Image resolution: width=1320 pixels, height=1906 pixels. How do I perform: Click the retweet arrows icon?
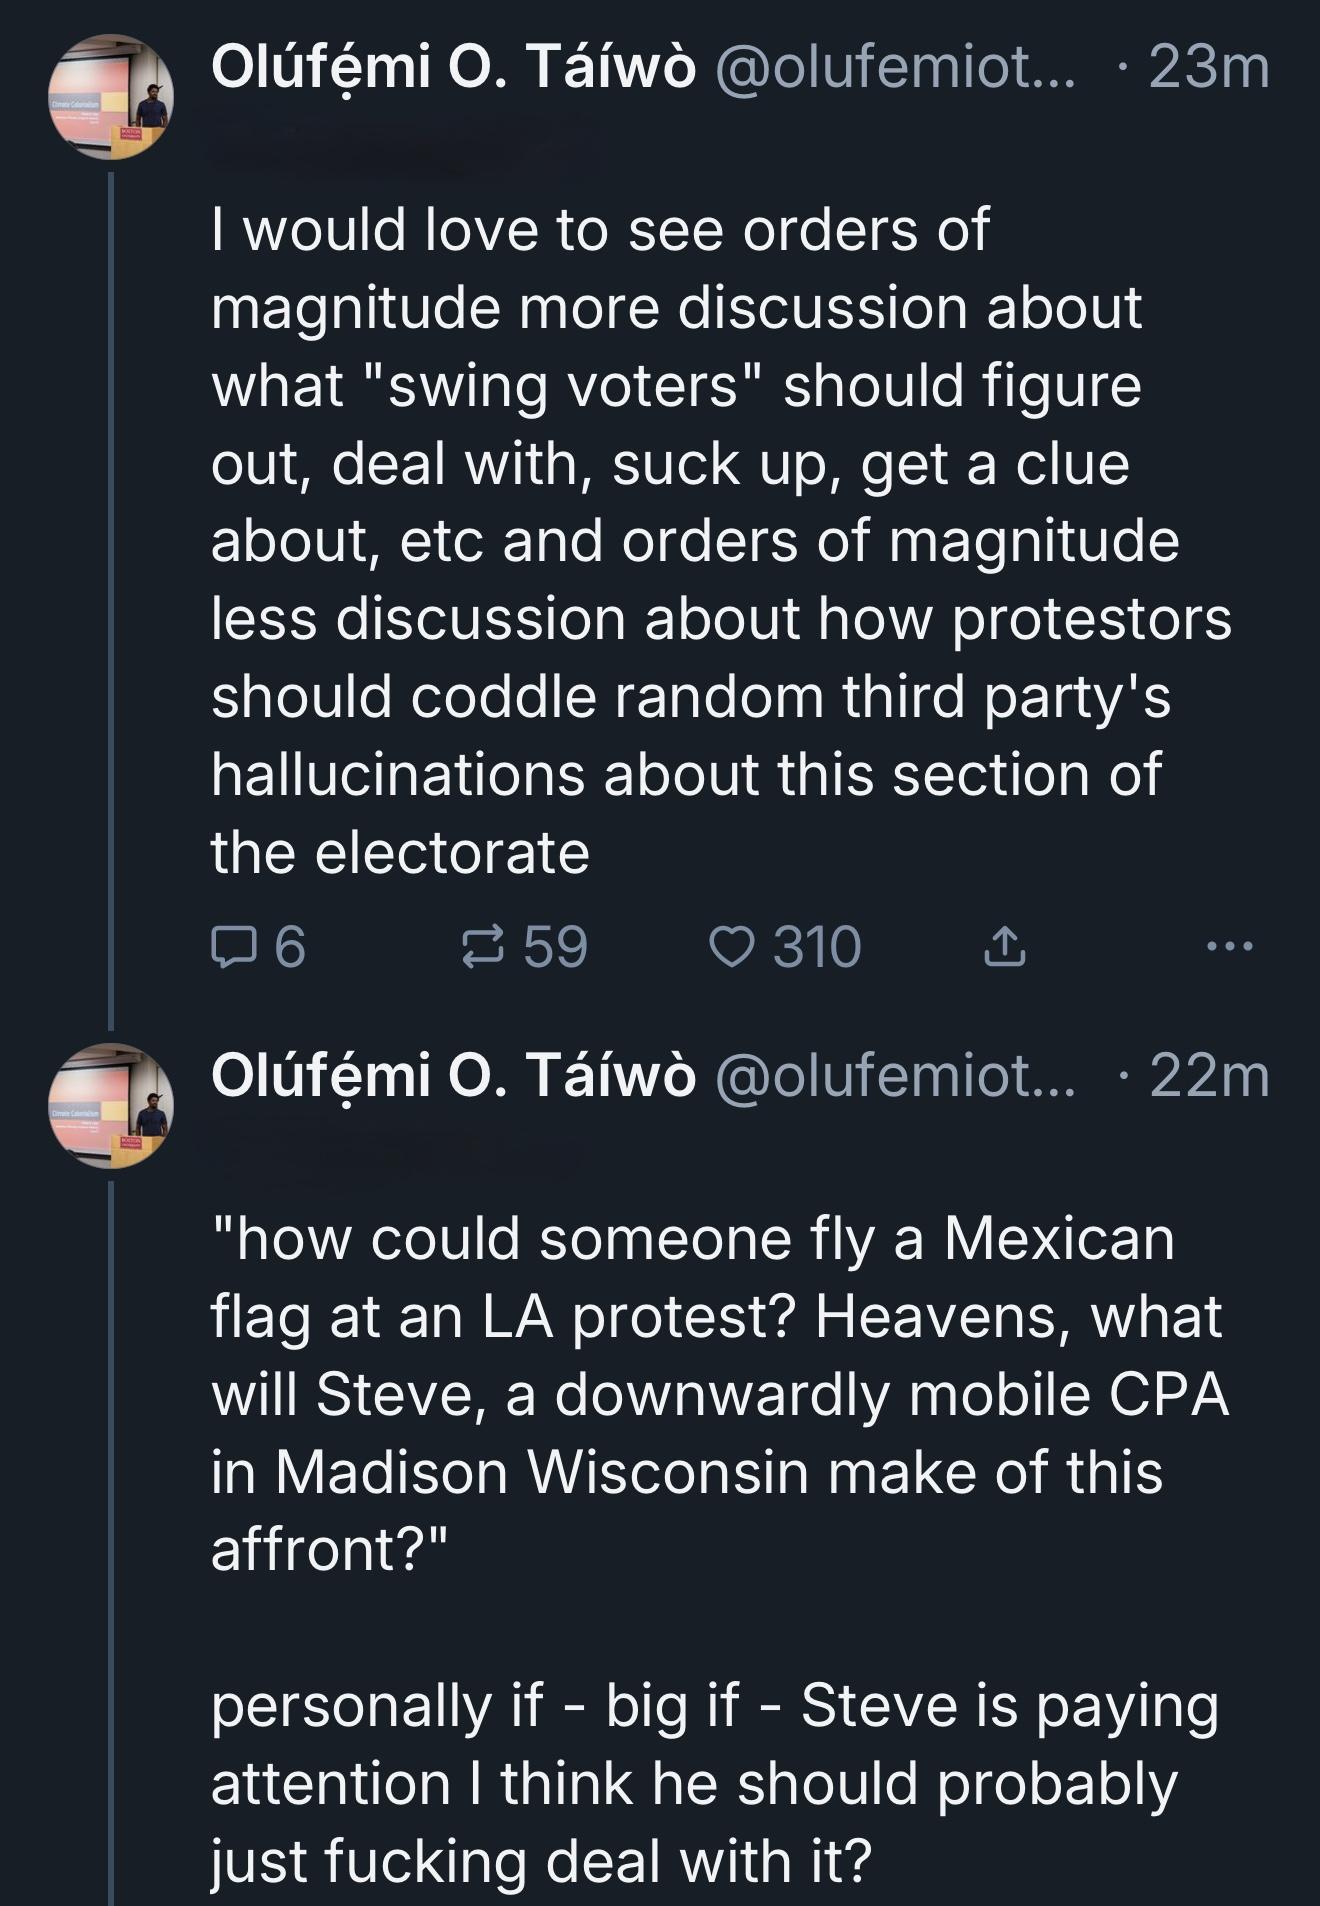click(x=483, y=946)
